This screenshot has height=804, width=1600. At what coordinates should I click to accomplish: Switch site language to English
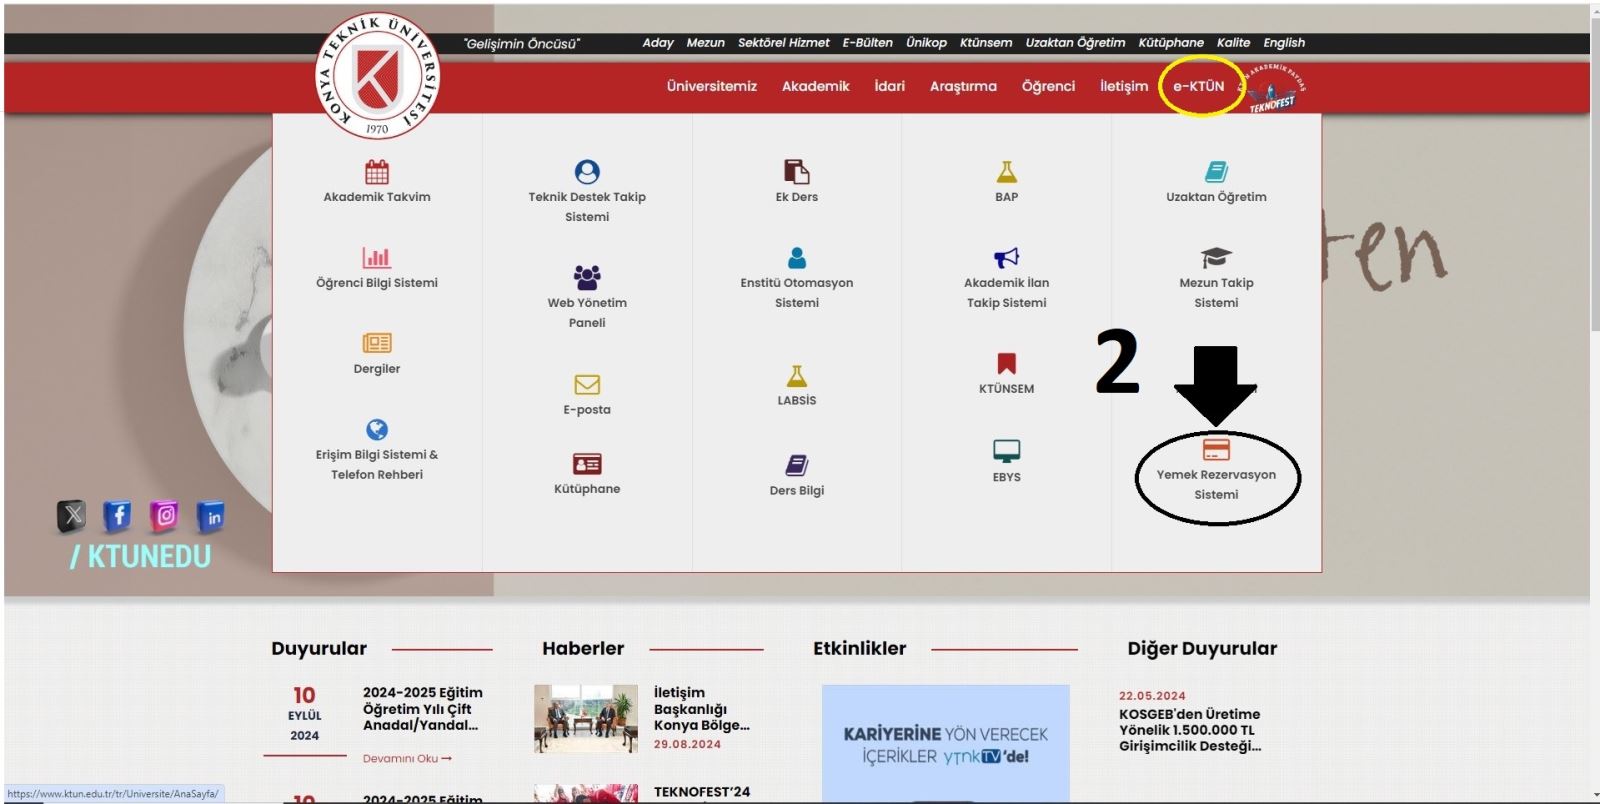click(1283, 43)
